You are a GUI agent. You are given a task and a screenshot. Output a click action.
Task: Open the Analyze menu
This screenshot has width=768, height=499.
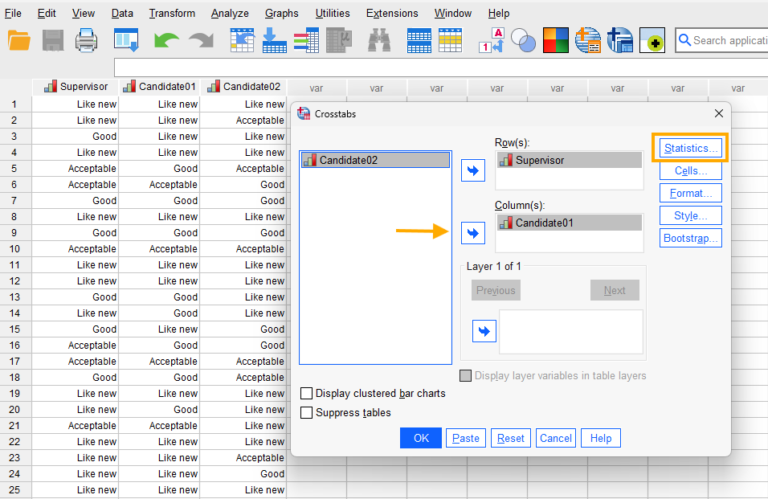point(230,13)
